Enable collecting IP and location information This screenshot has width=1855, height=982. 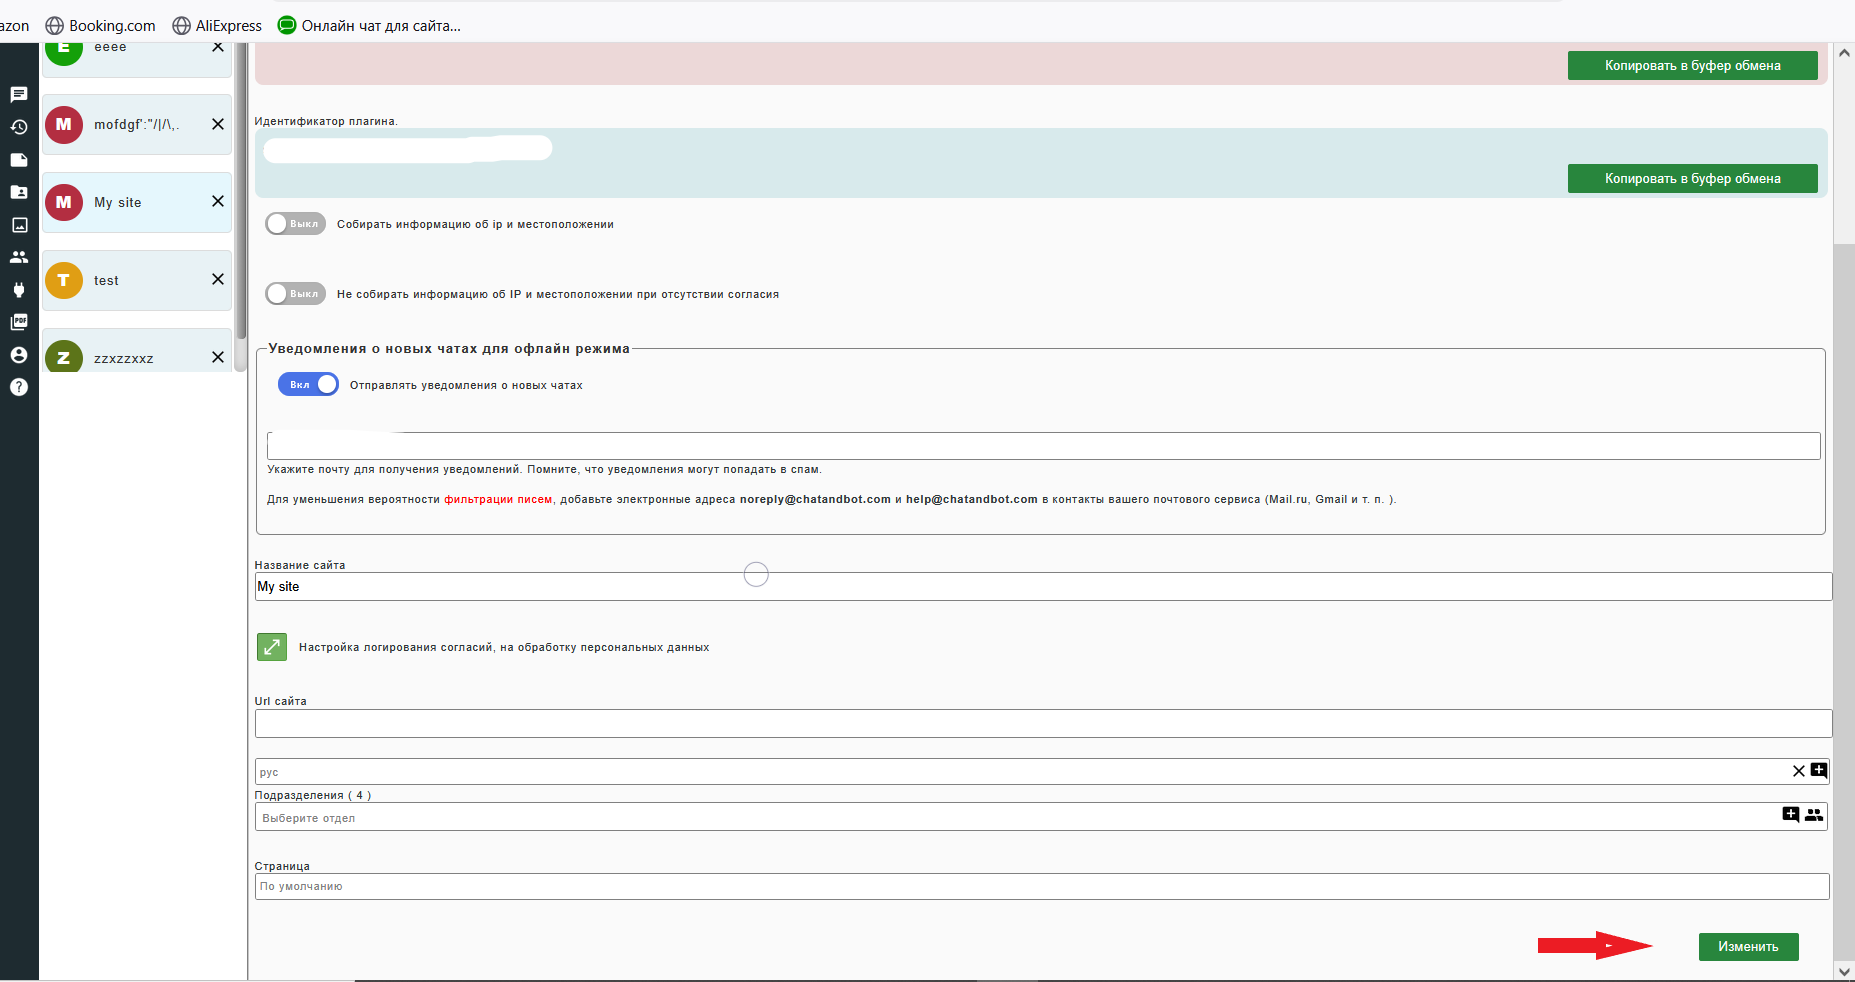click(x=295, y=224)
